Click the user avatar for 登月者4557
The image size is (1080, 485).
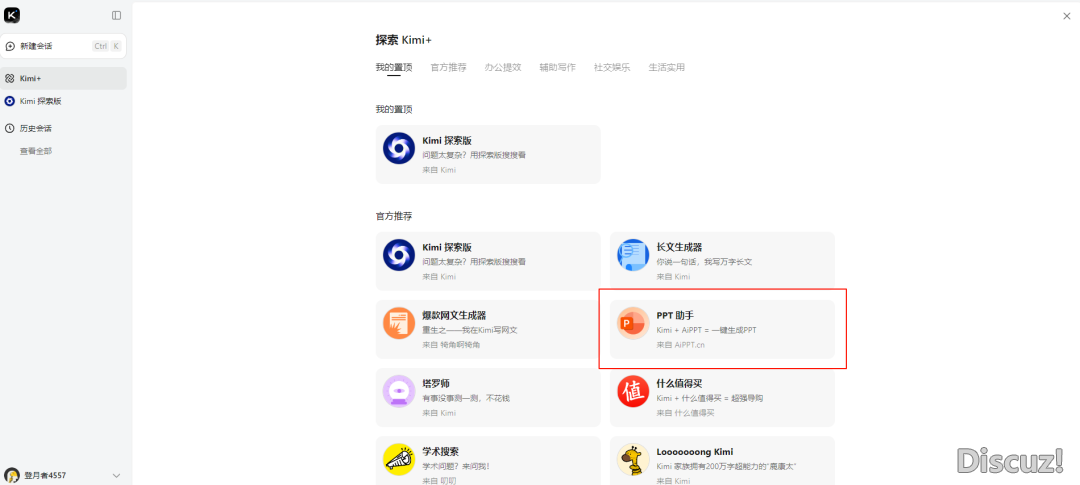12,475
